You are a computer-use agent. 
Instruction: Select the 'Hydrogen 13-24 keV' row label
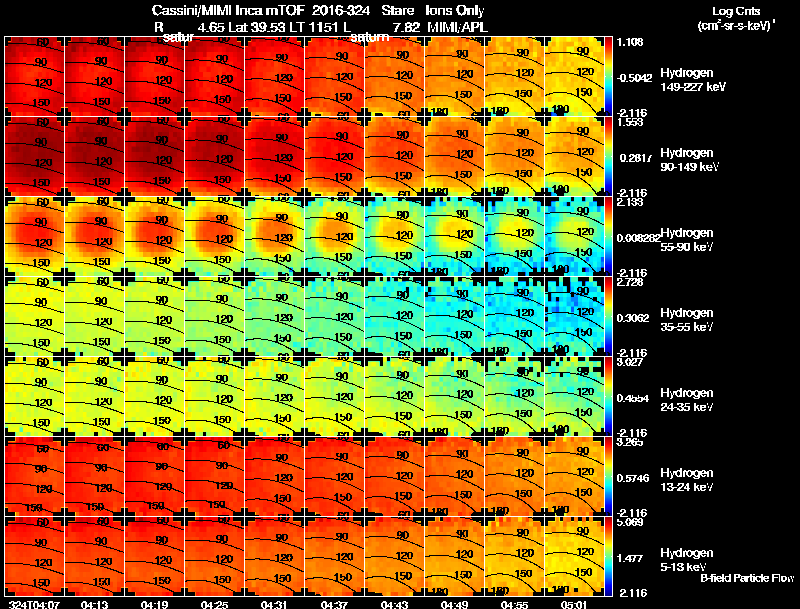(x=687, y=480)
